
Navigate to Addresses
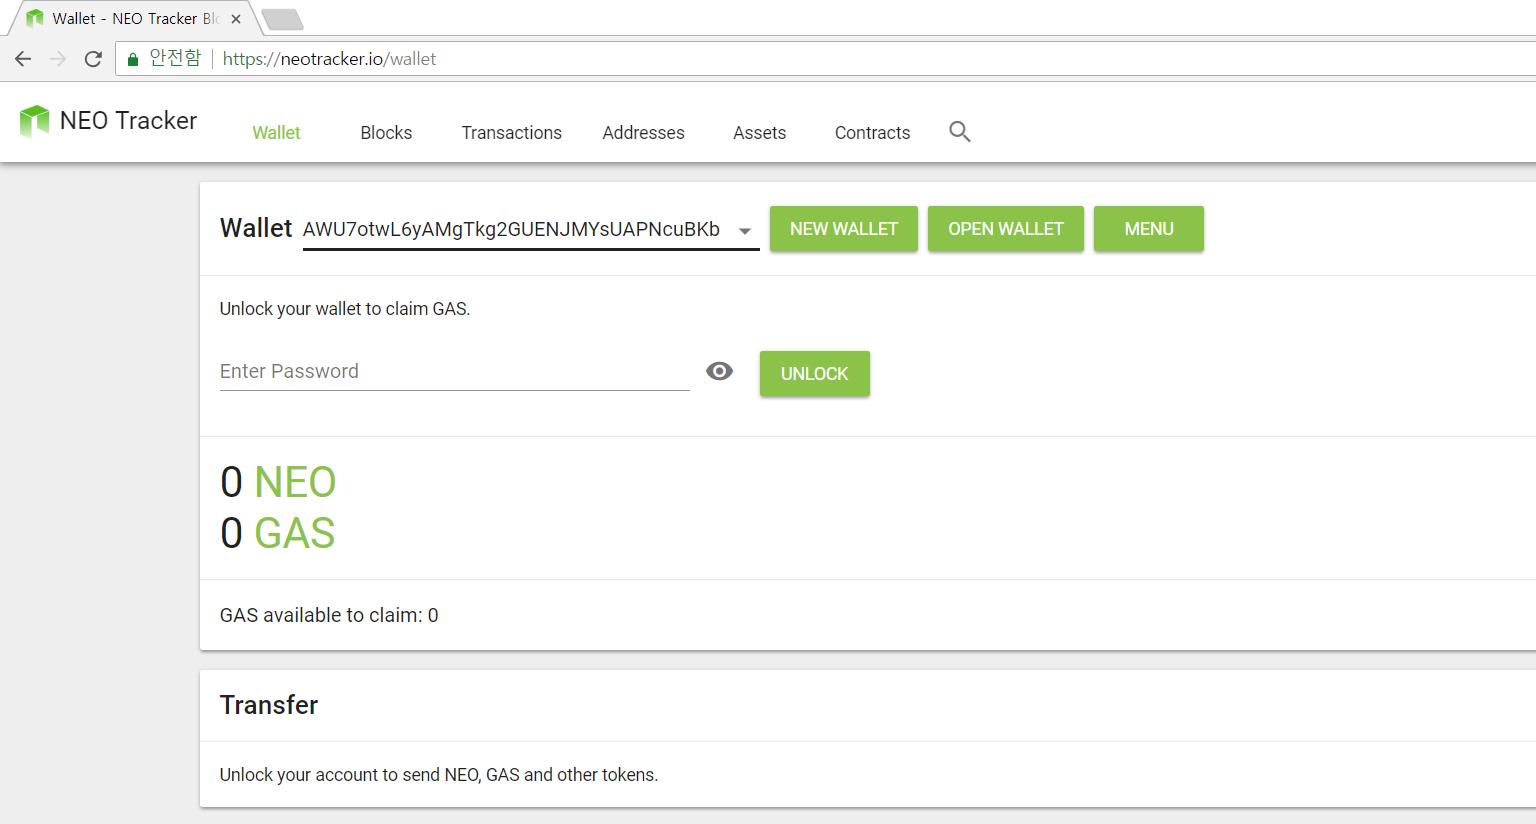[643, 133]
